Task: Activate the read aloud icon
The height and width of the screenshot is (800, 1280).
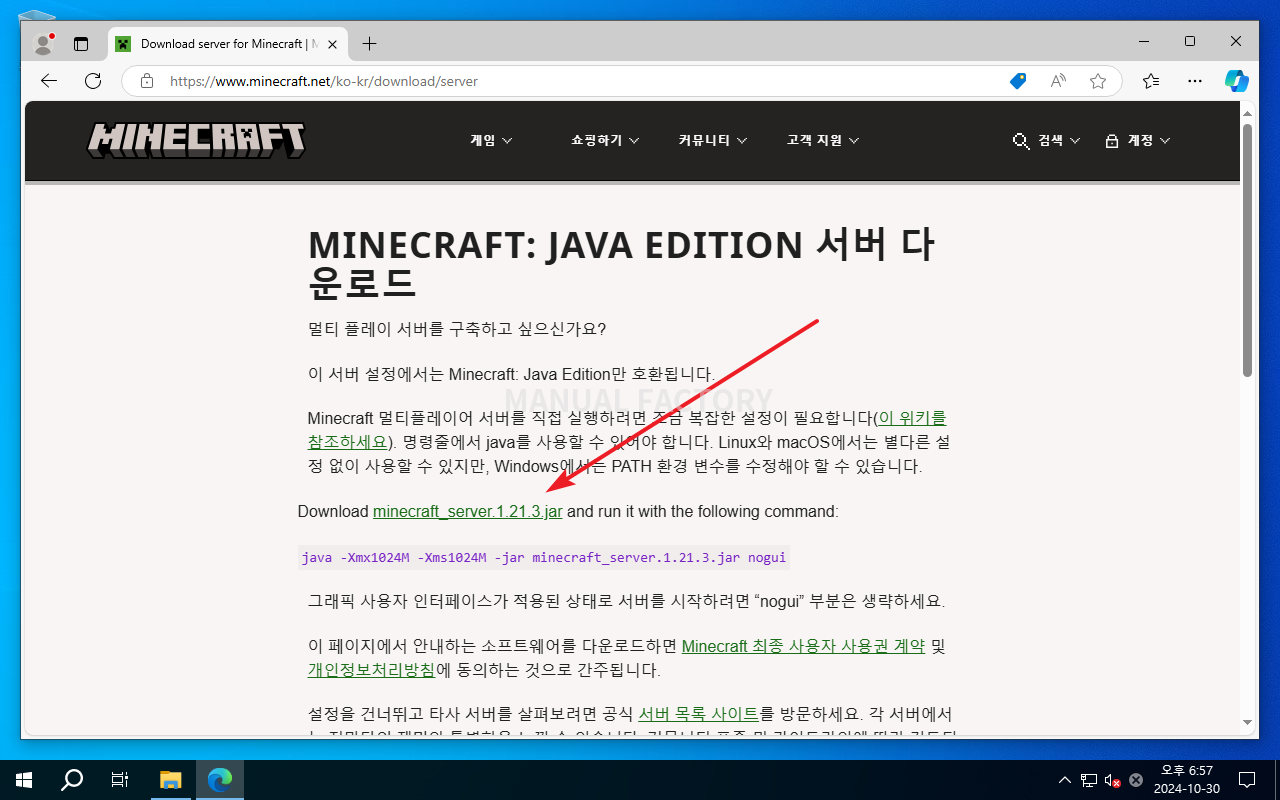Action: (1058, 81)
